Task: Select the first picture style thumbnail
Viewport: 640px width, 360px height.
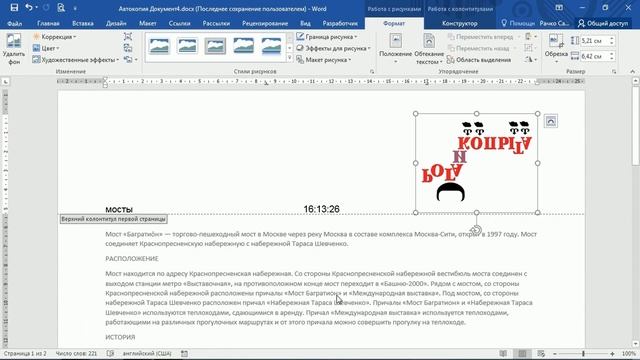Action: point(159,46)
